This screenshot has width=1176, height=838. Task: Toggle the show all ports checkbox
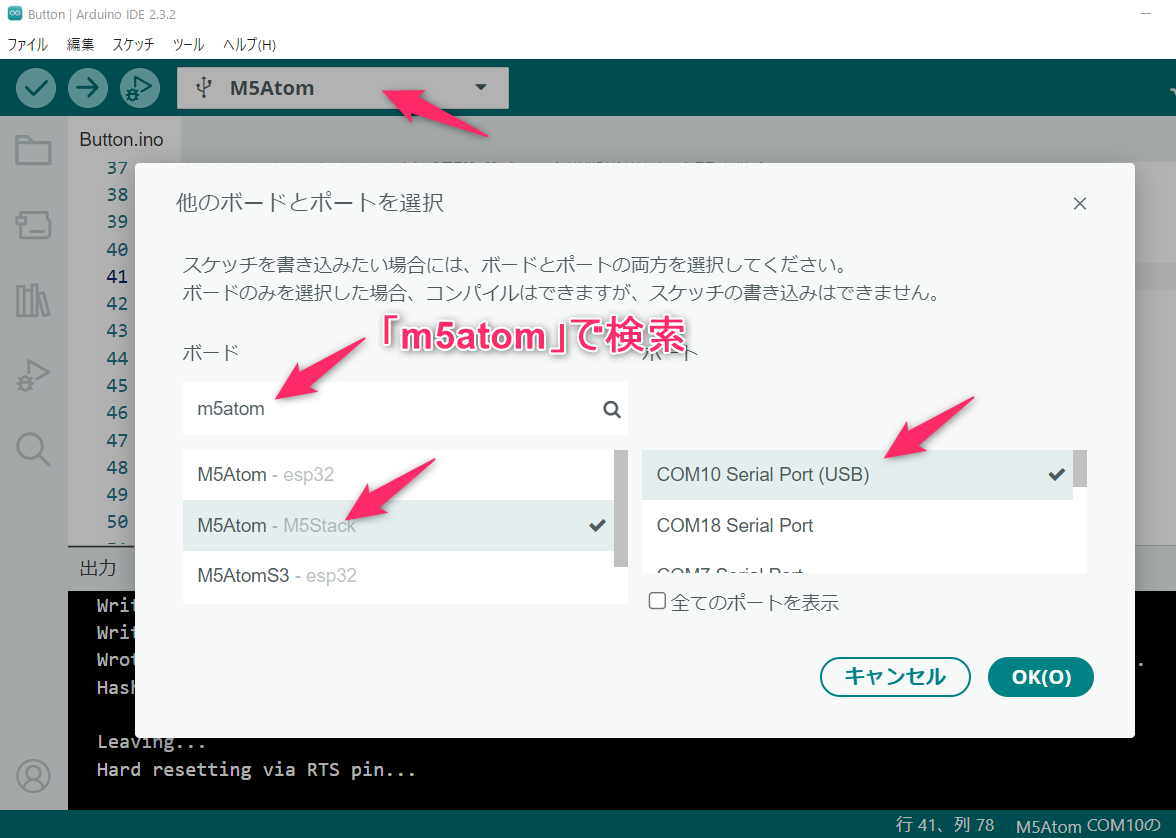657,601
